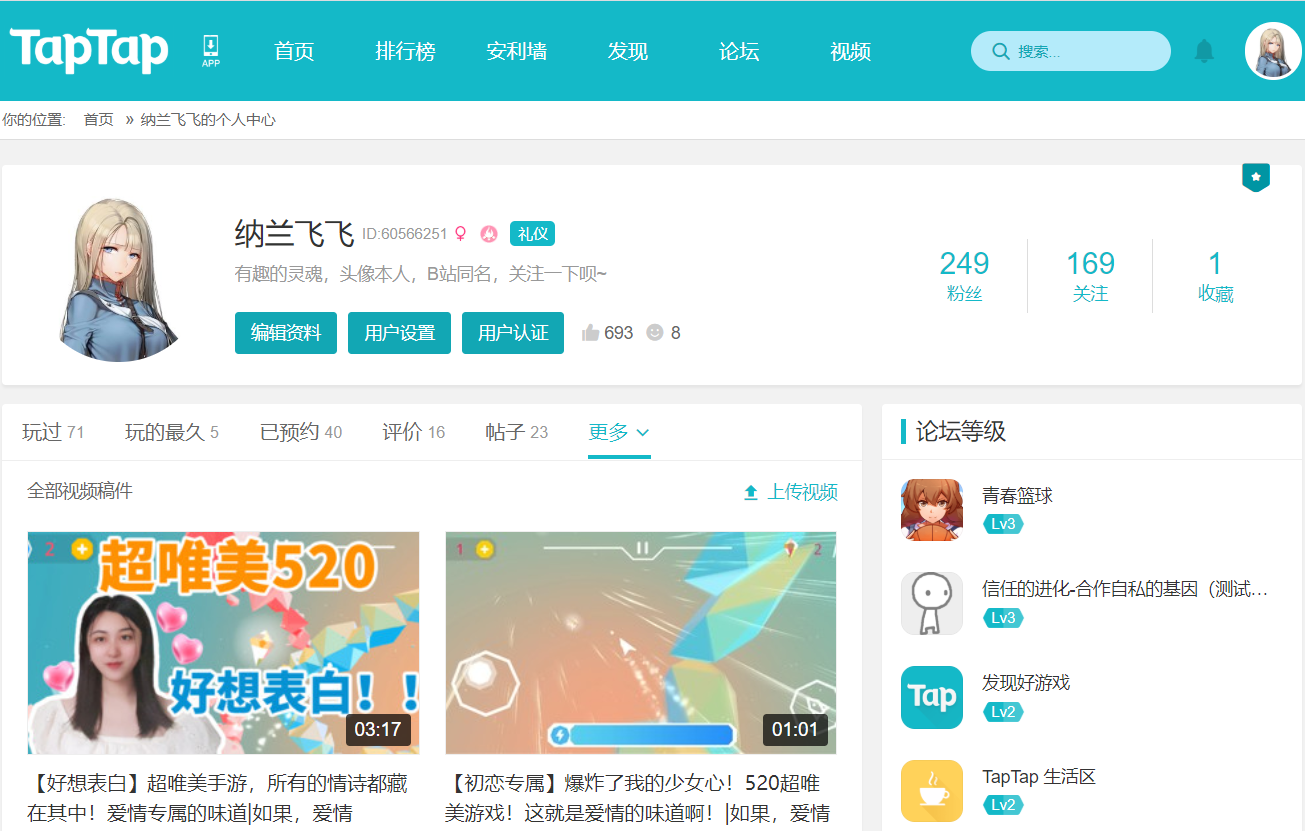Click the Lv2 badge under TapTap 生活区
1305x831 pixels.
1003,805
